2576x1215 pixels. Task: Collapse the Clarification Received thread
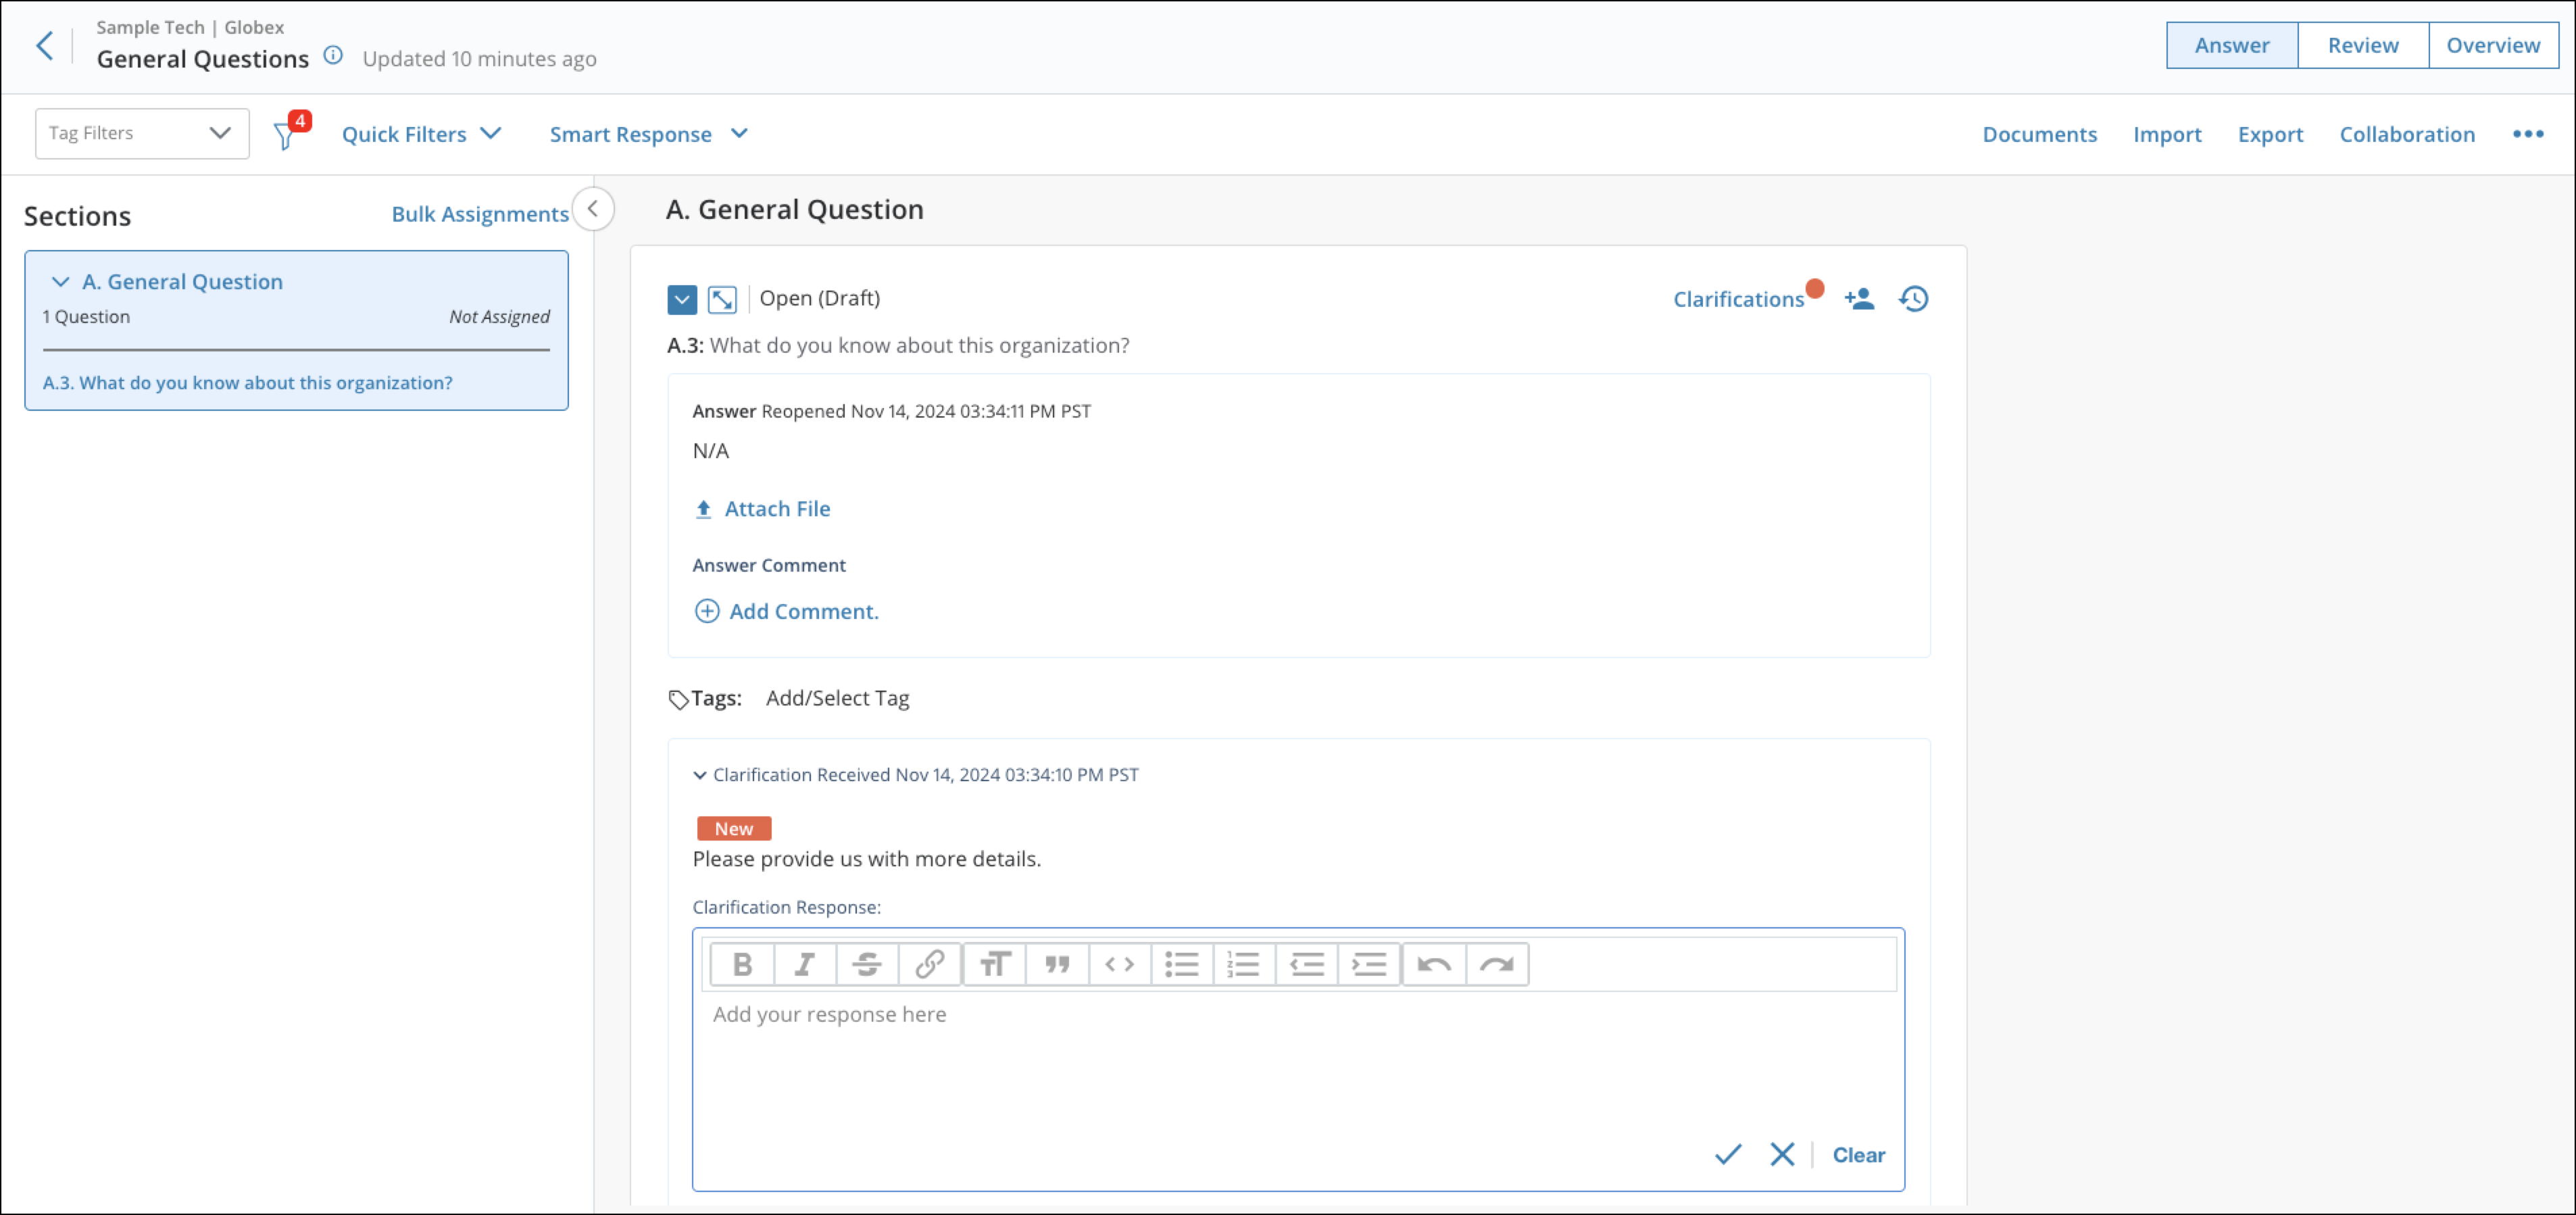click(700, 775)
